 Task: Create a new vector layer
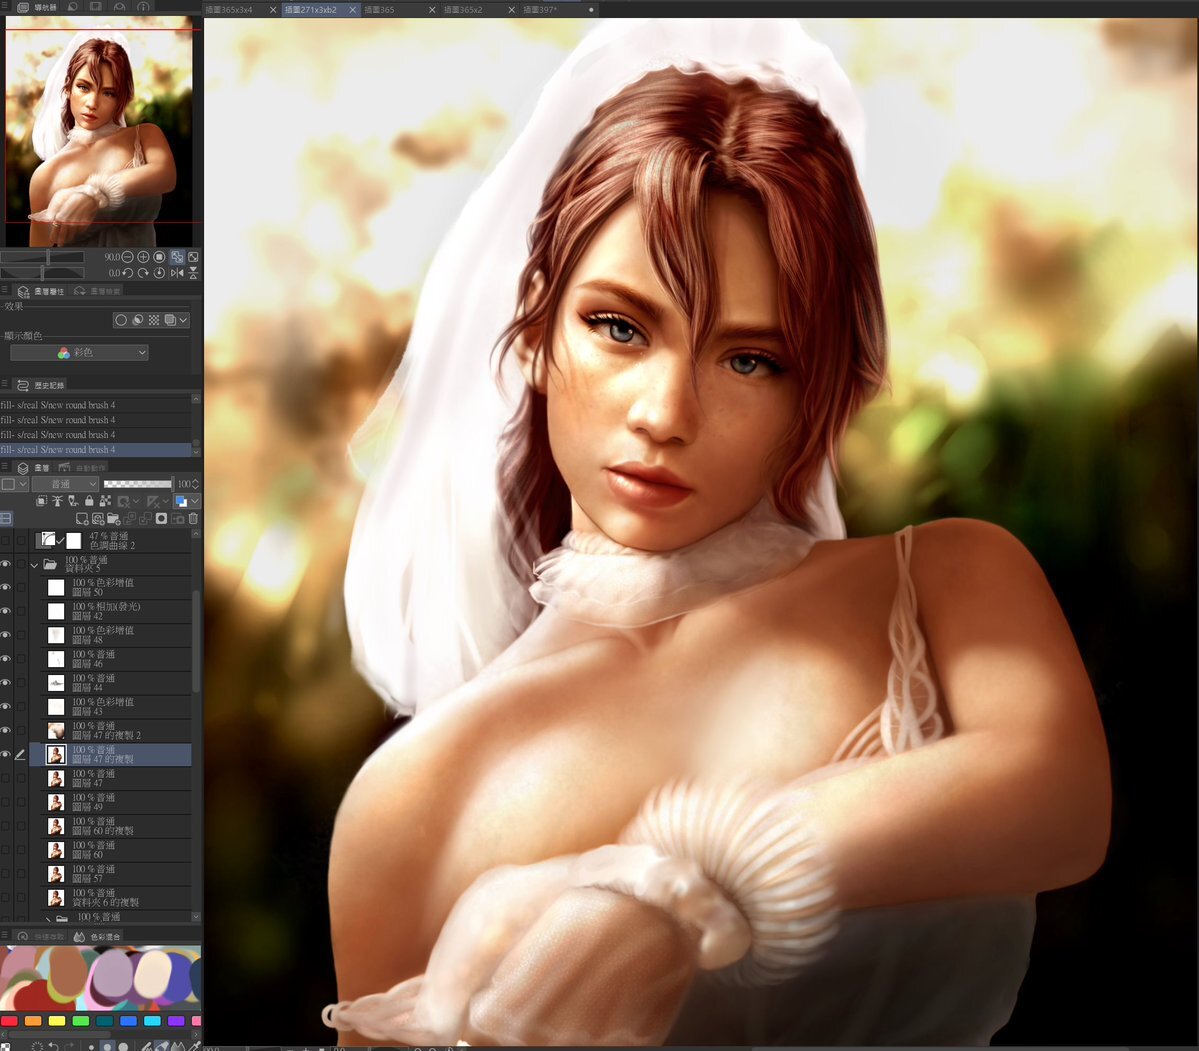point(98,519)
